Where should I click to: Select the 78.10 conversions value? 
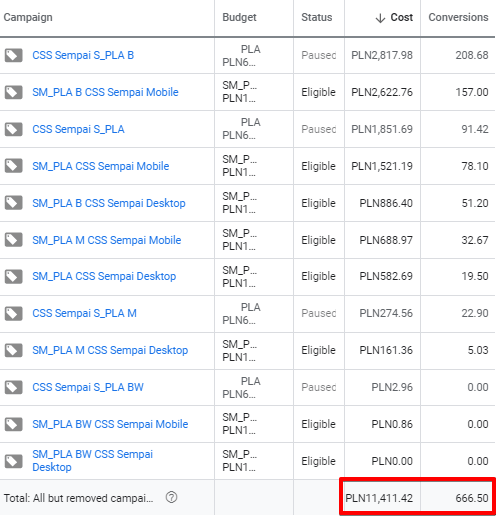click(475, 166)
